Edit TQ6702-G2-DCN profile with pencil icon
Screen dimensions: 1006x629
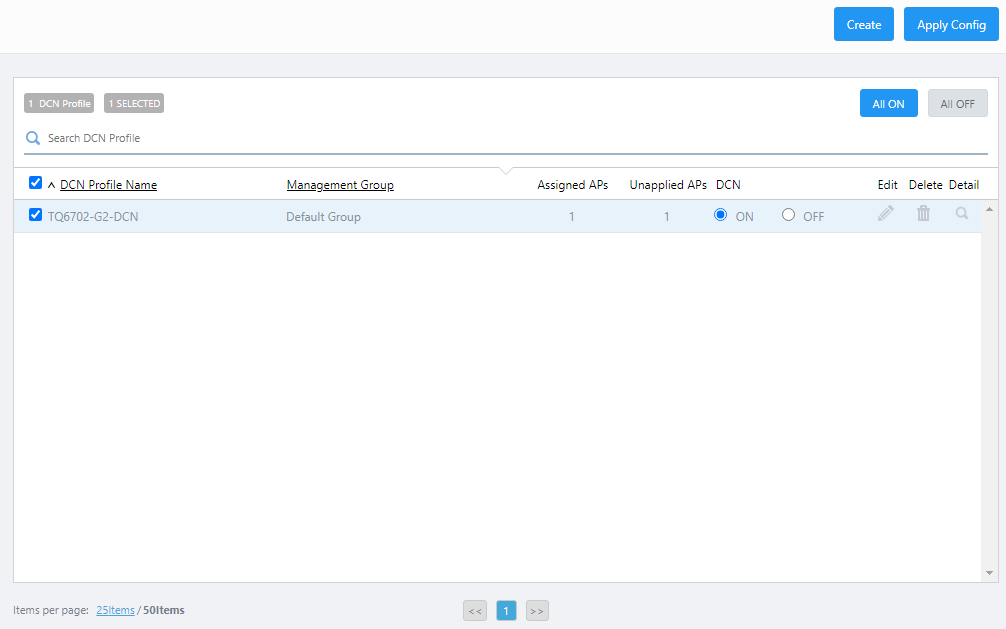(886, 214)
